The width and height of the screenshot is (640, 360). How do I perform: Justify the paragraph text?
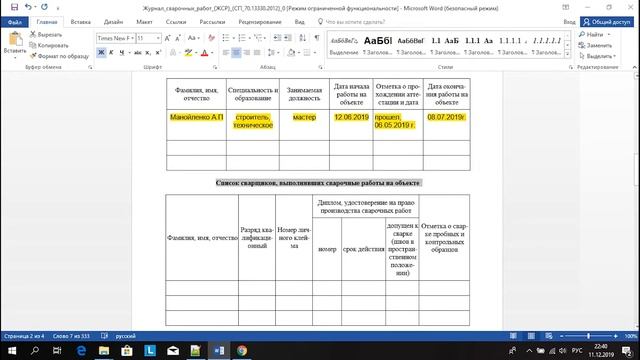[257, 53]
